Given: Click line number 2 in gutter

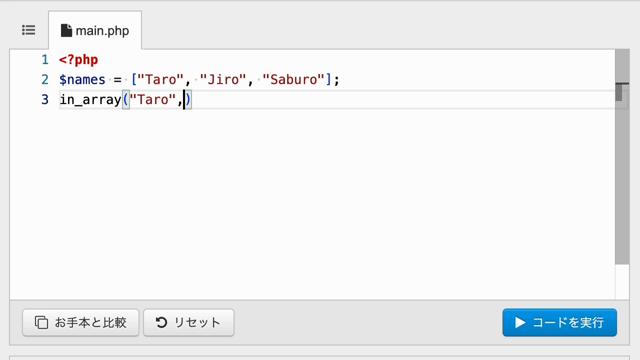Looking at the screenshot, I should (45, 80).
